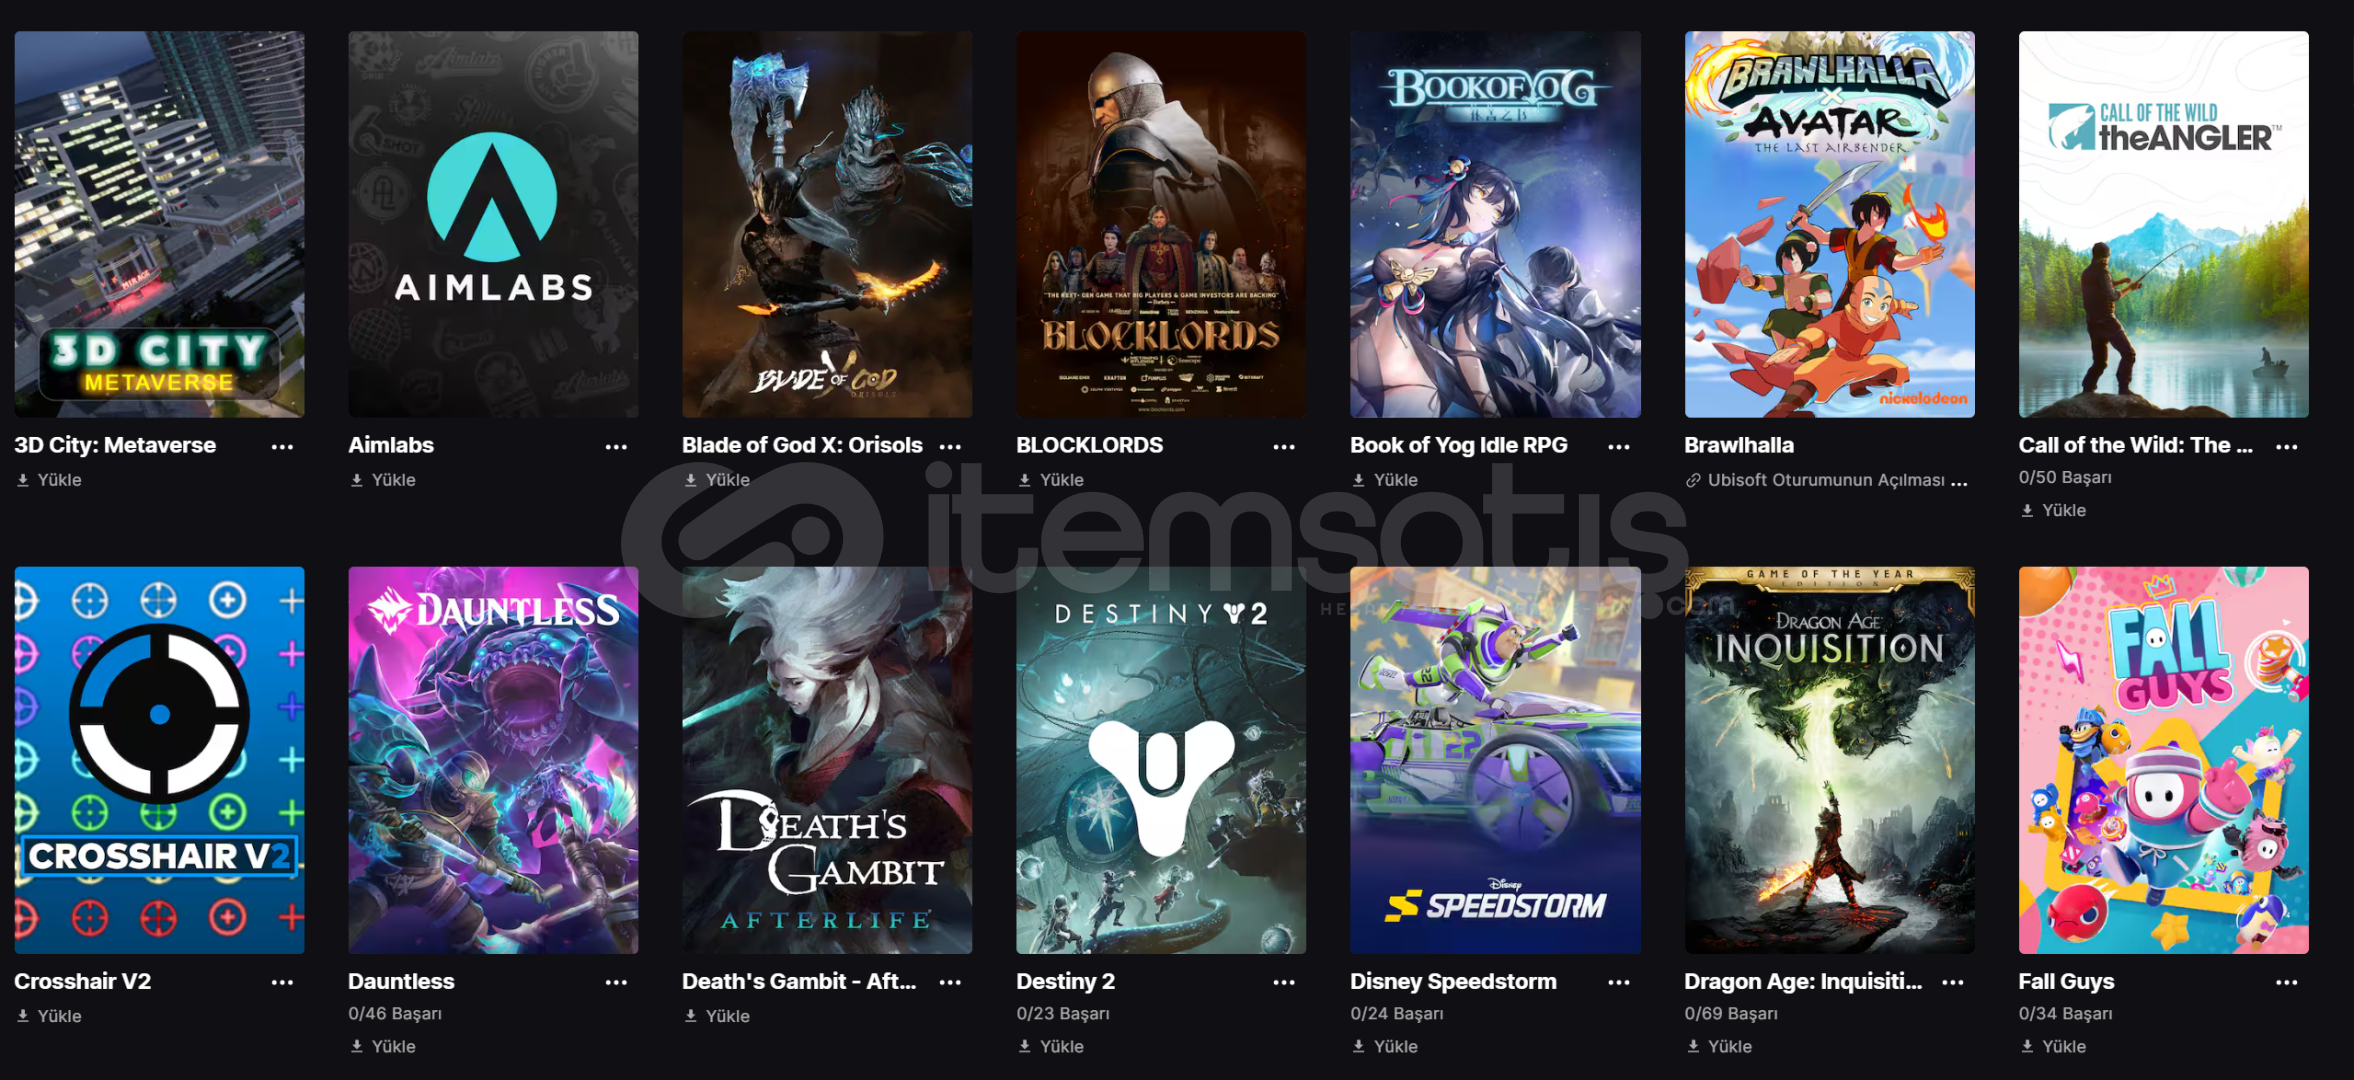Click the Yükle download icon under Aimlabs
Screen dimensions: 2354x1080
[357, 481]
